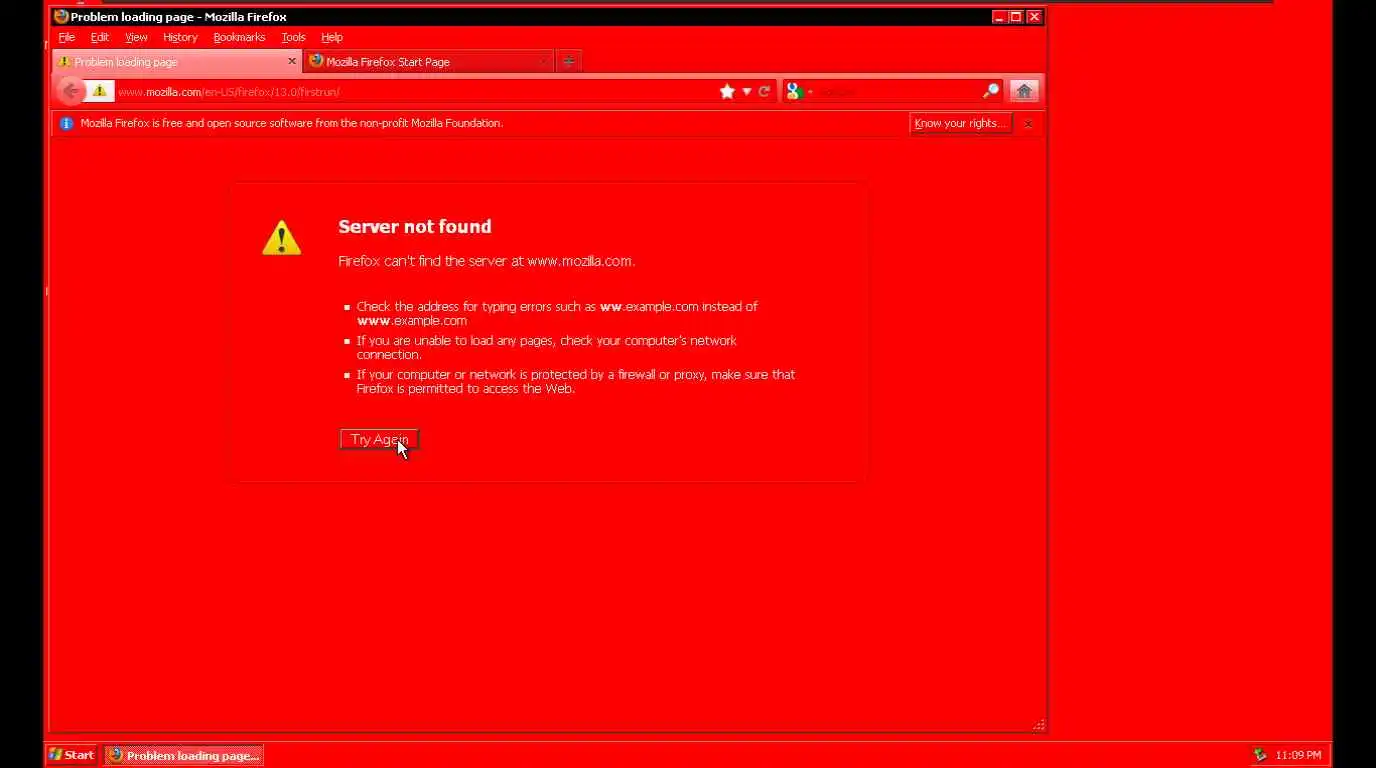This screenshot has height=768, width=1376.
Task: Maximize the Firefox window
Action: 1016,16
